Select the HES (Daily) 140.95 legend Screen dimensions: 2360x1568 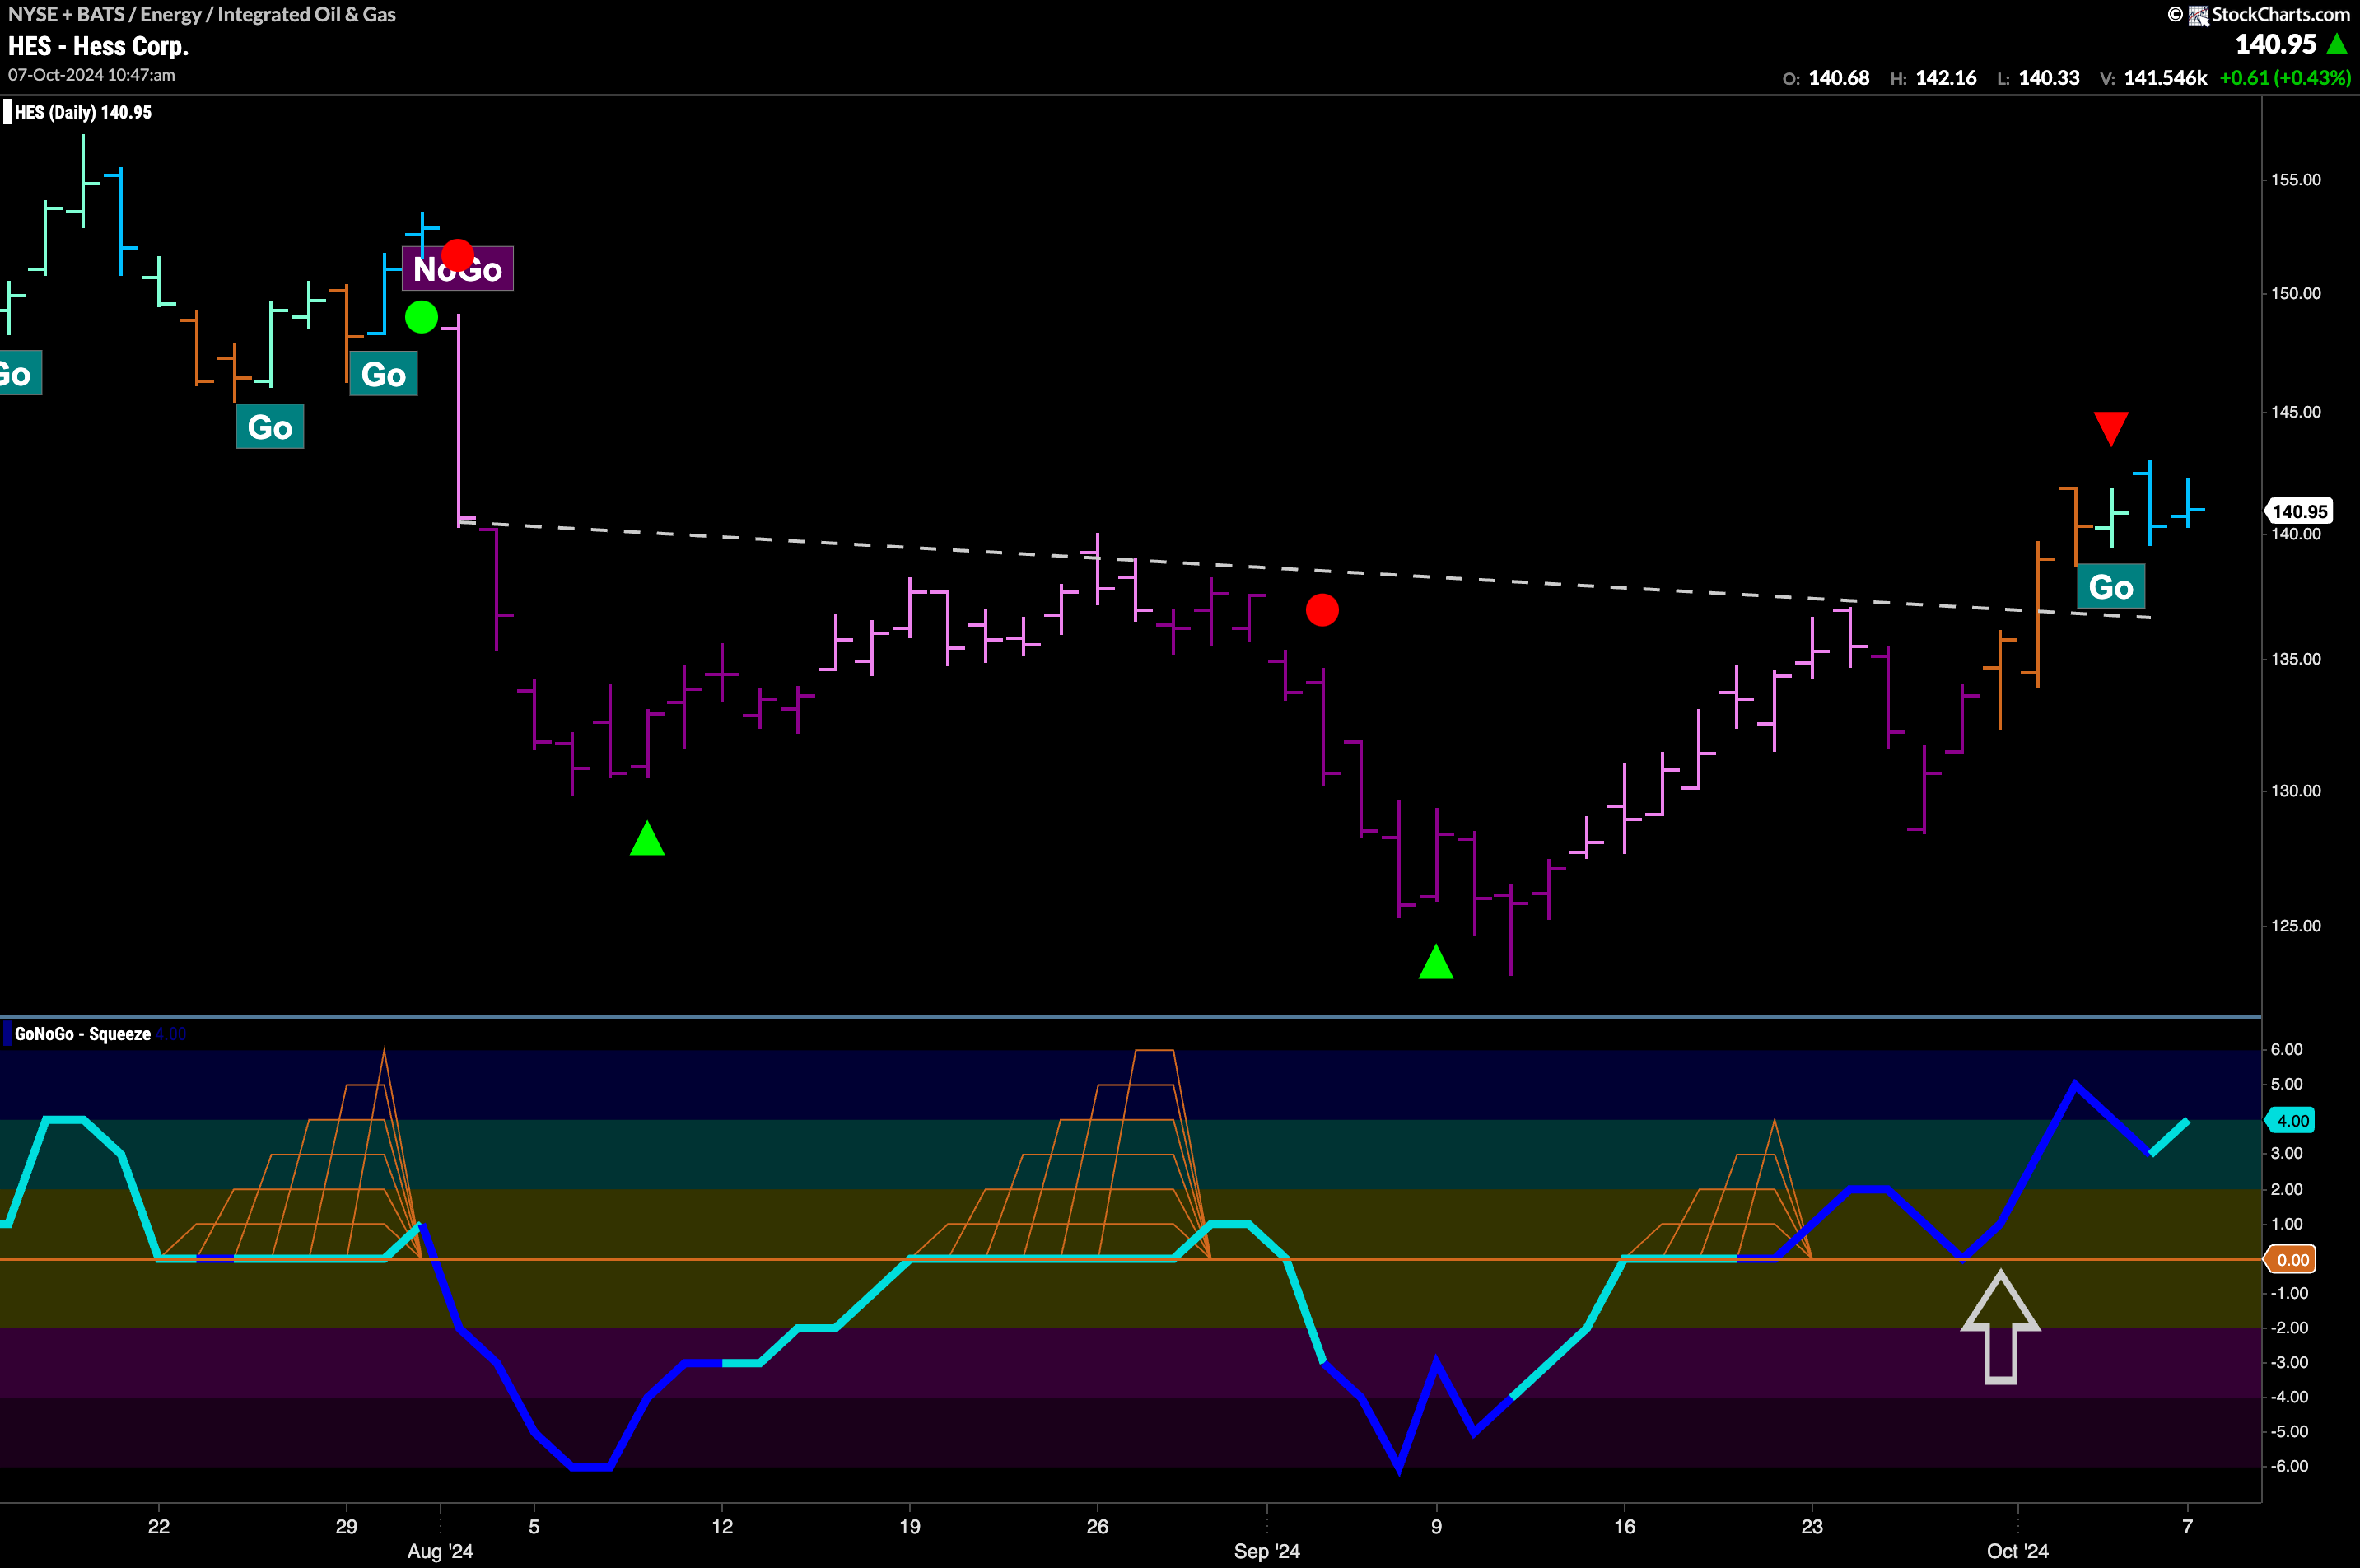click(83, 112)
